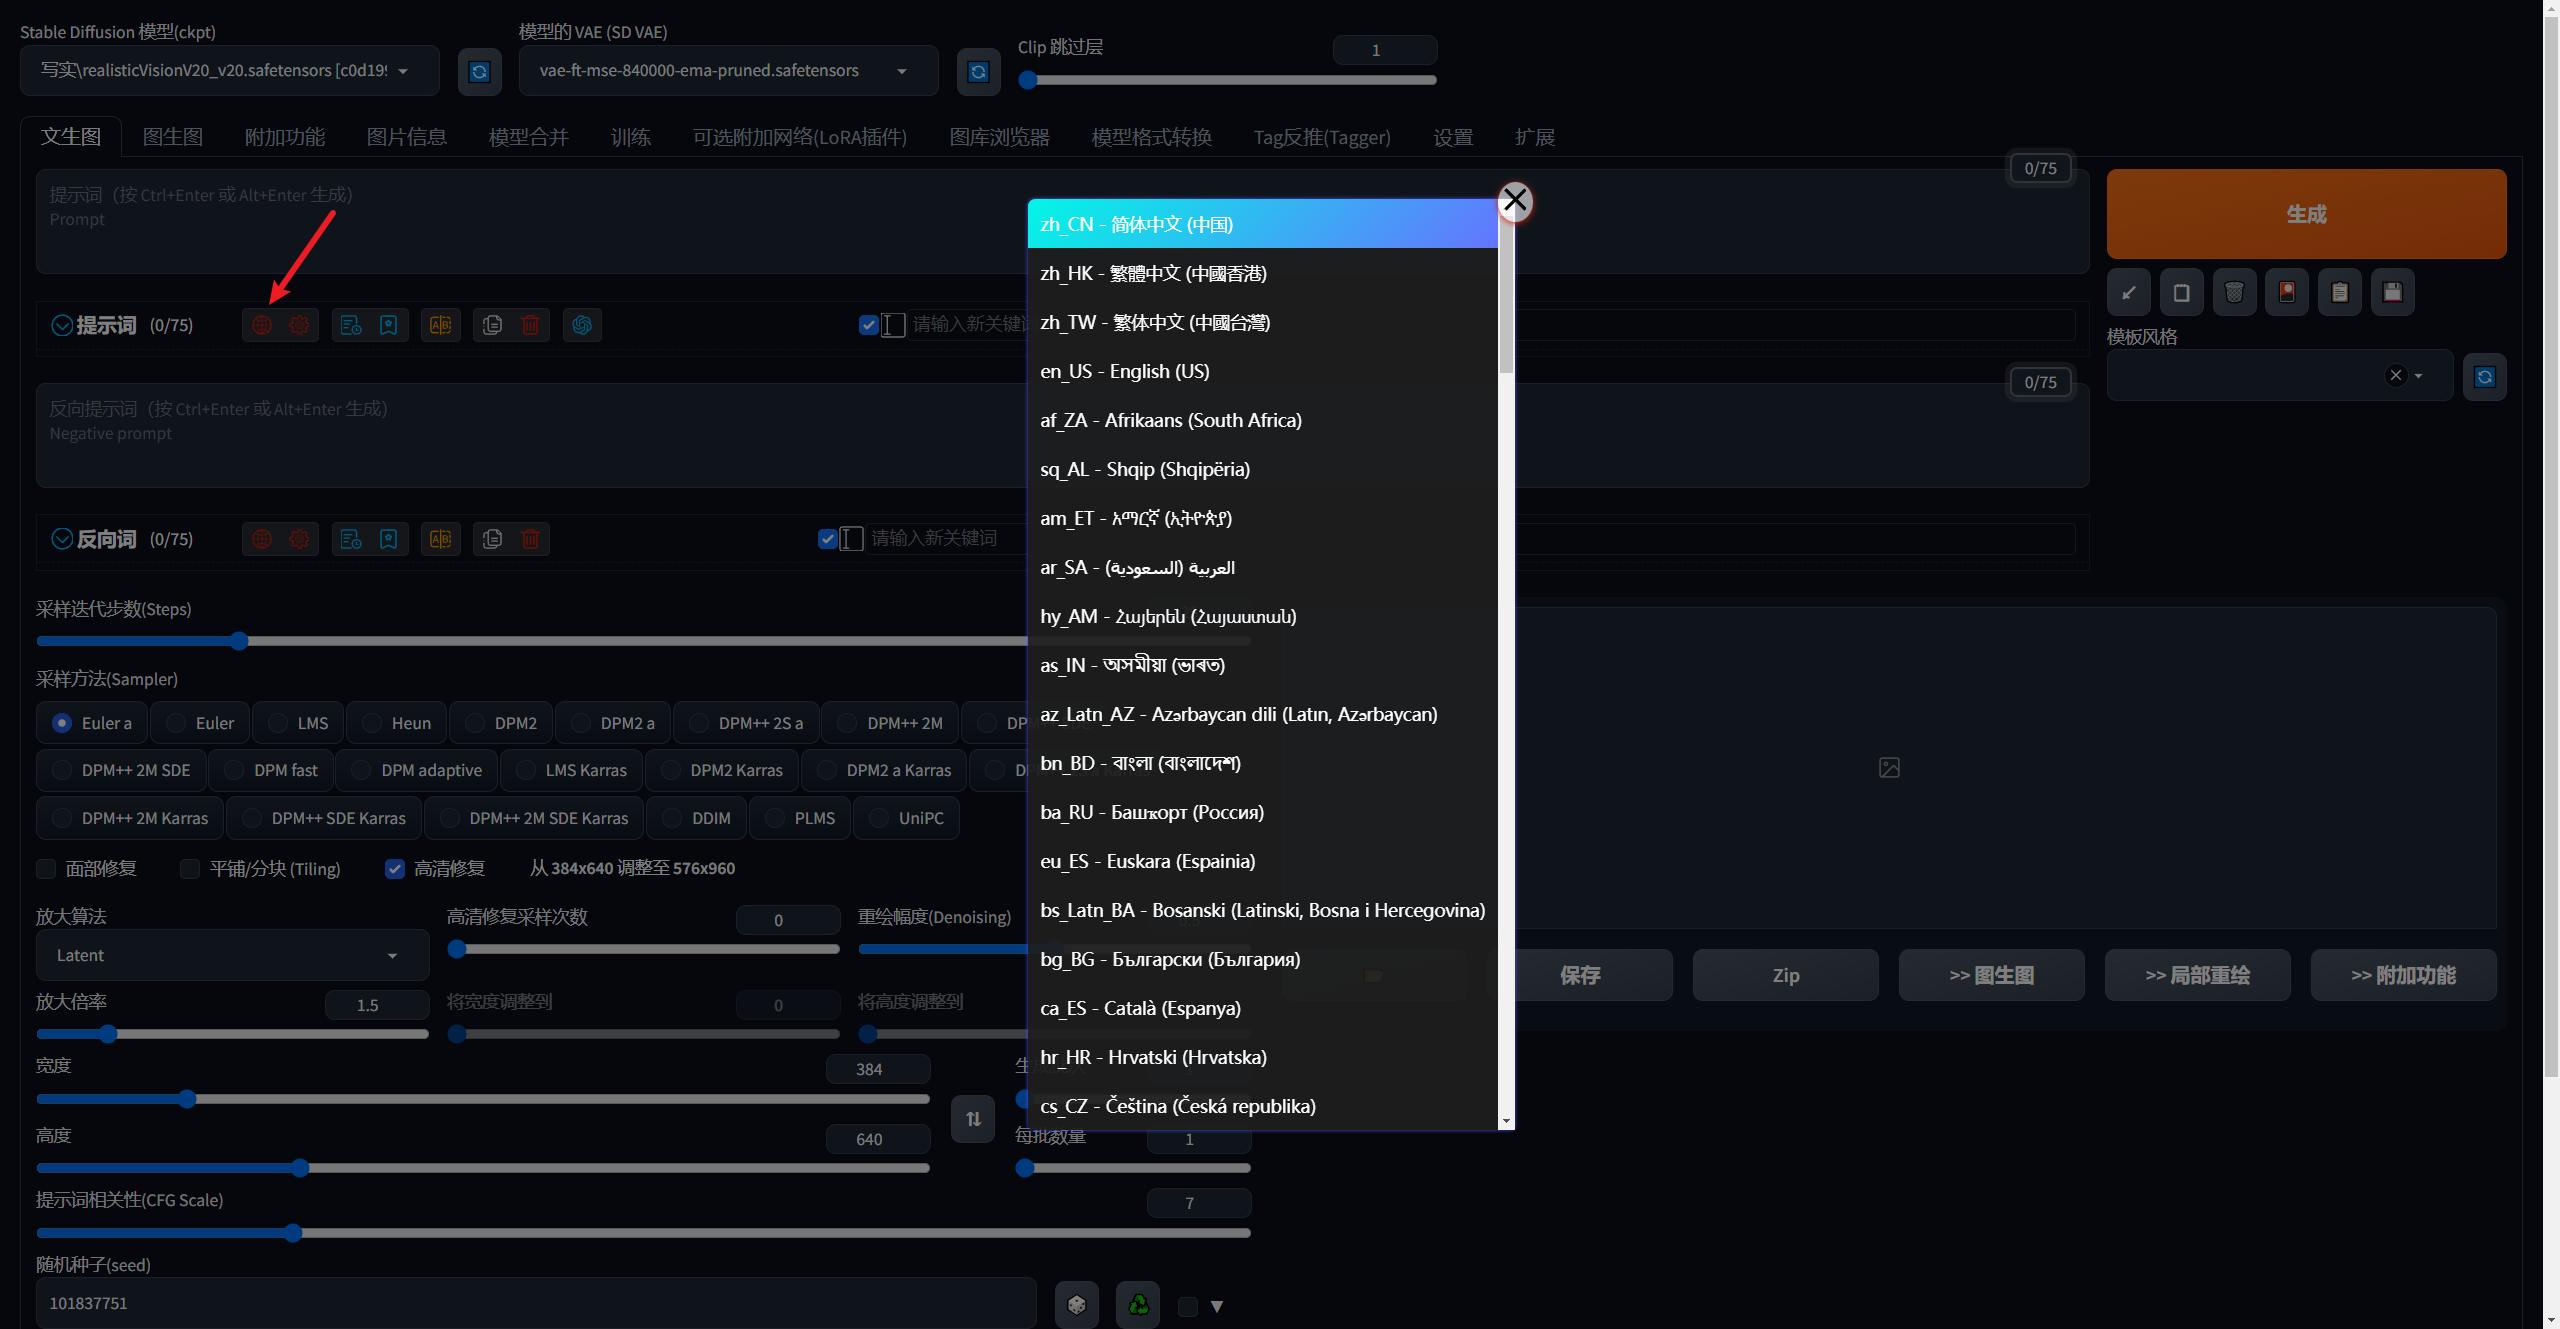Viewport: 2560px width, 1329px height.
Task: Click the floppy disk save style icon
Action: pos(2392,292)
